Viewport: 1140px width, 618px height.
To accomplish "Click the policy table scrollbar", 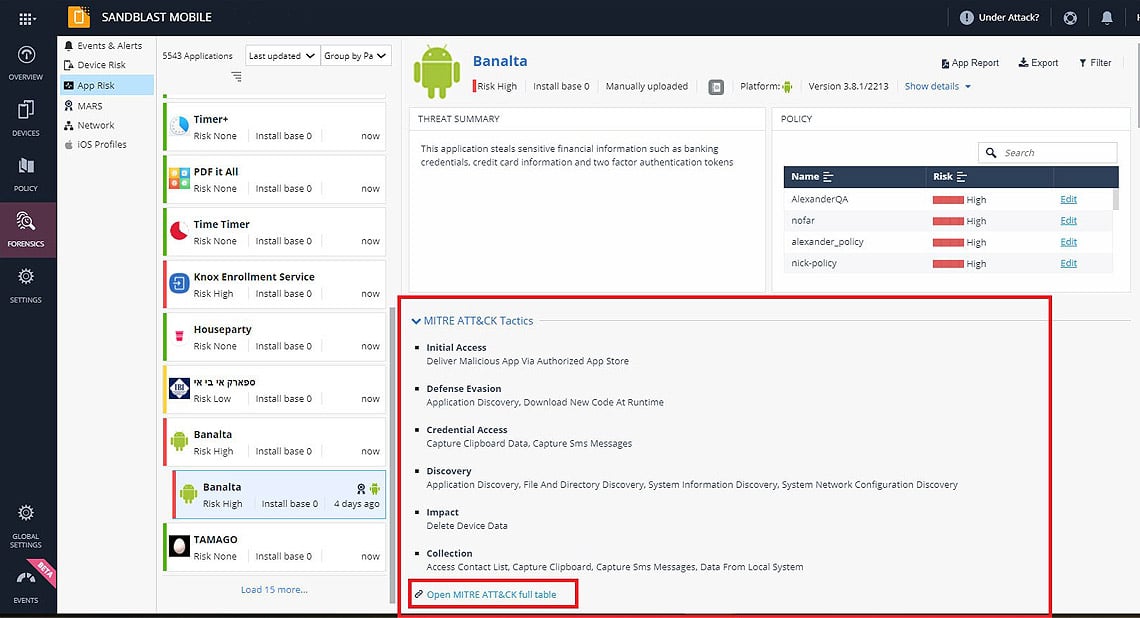I will click(1116, 199).
